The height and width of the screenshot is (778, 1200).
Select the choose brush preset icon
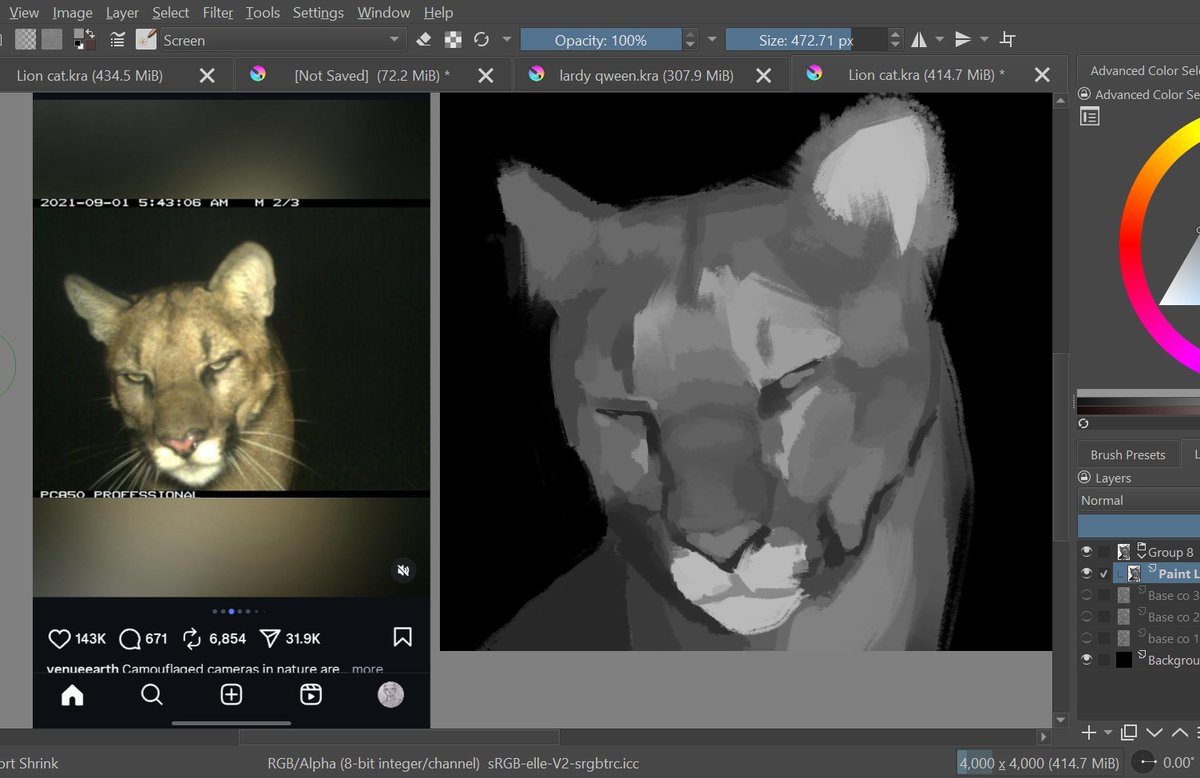[x=145, y=39]
